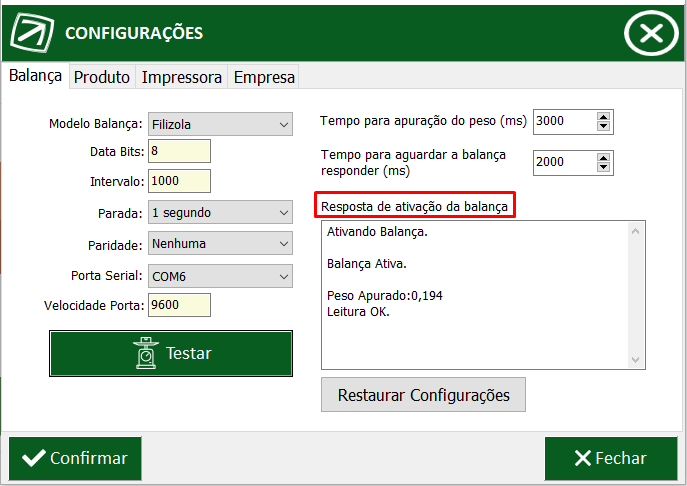Select the Empresa tab
The image size is (687, 486).
point(264,77)
